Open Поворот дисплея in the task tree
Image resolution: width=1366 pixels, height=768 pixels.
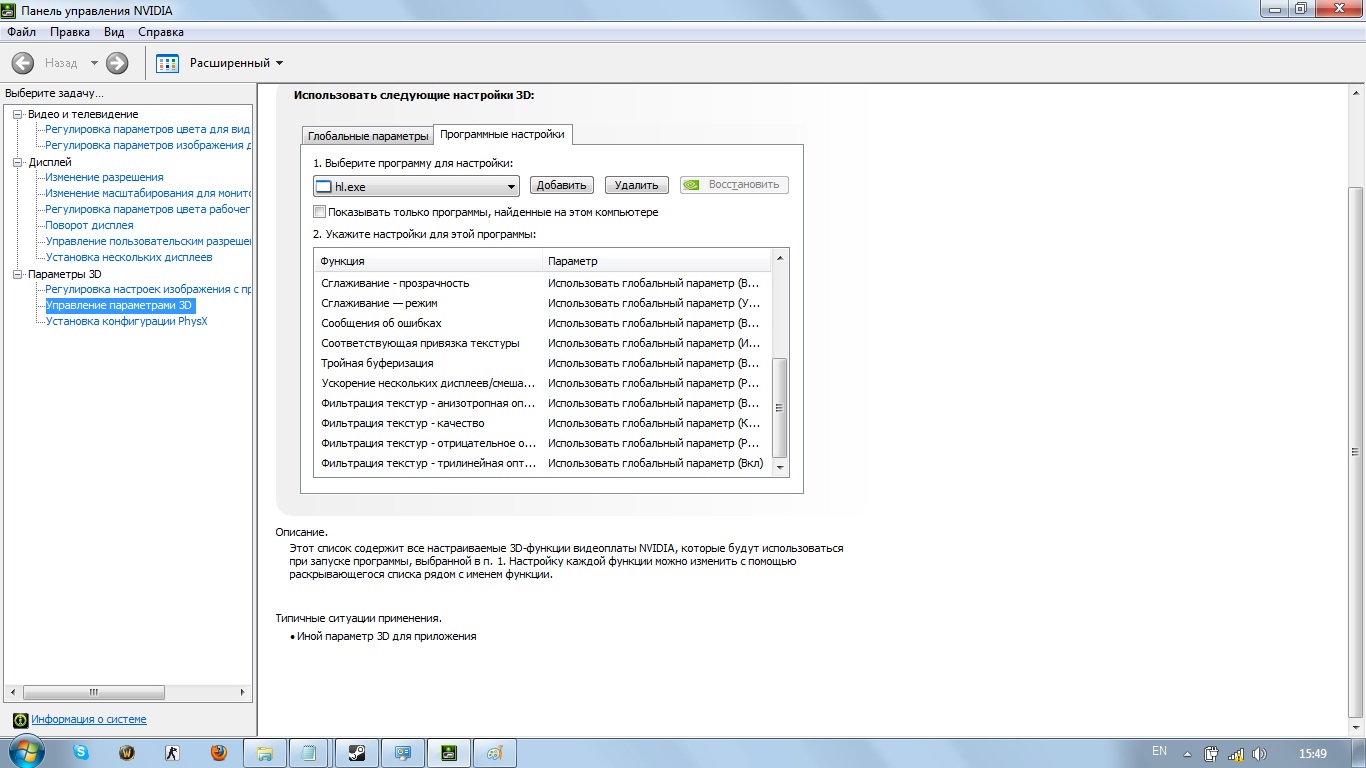click(x=89, y=226)
